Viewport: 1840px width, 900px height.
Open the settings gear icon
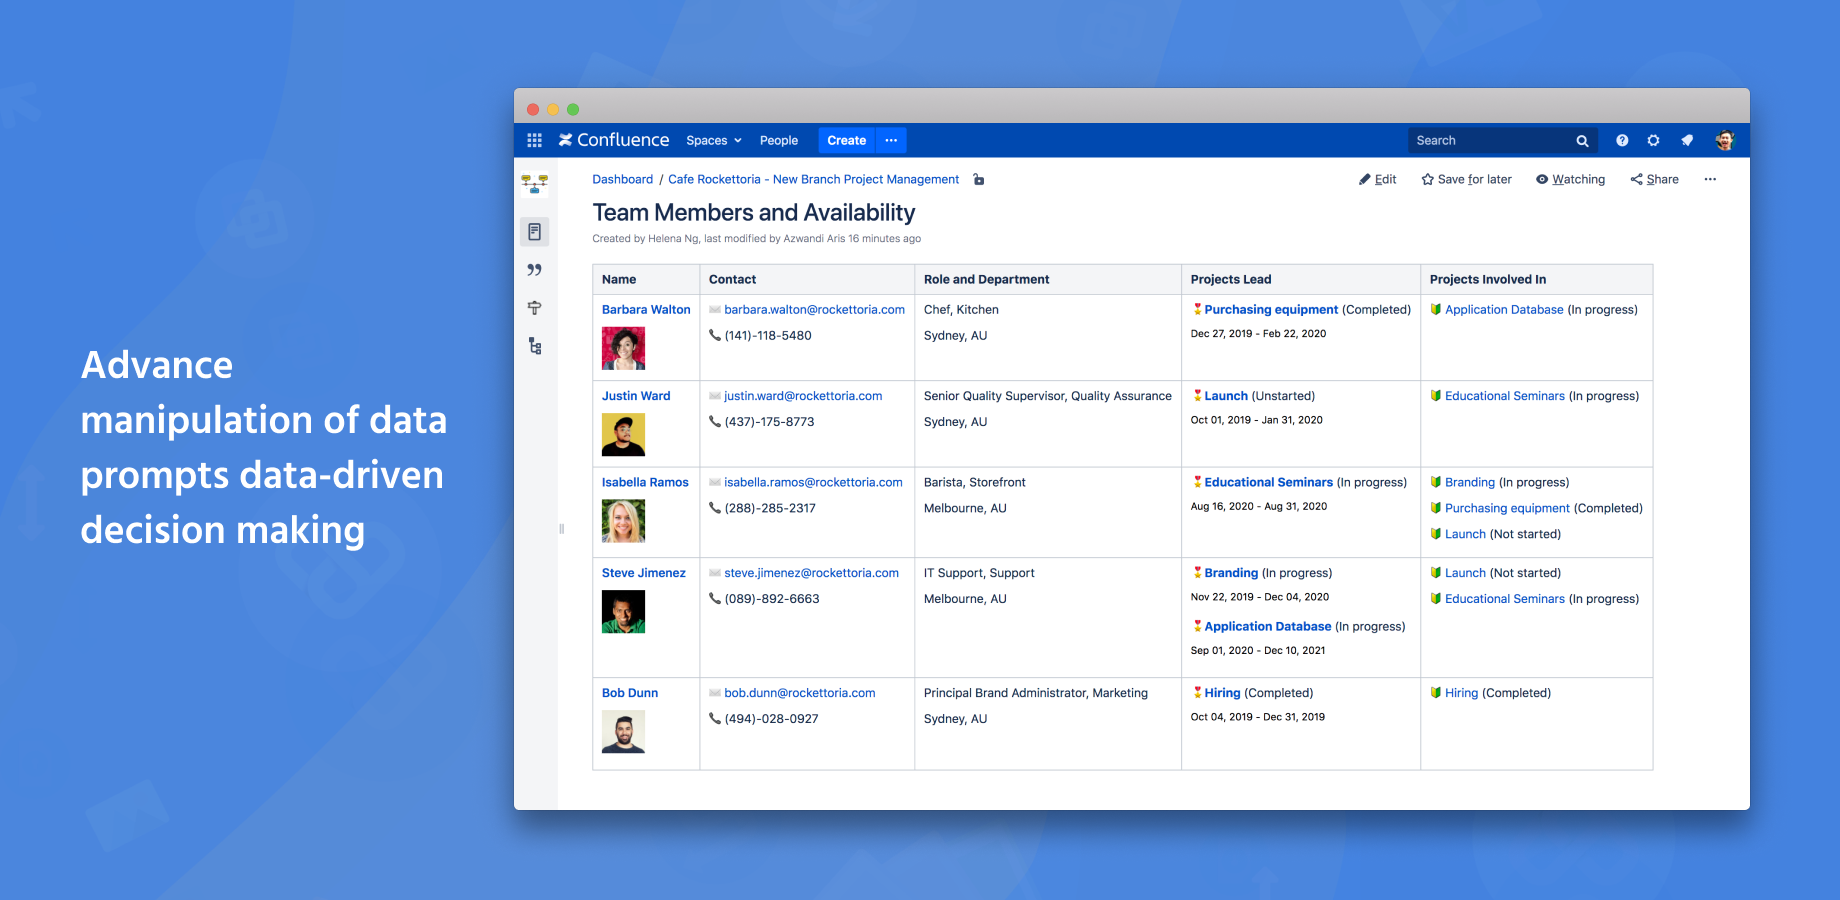(1653, 141)
